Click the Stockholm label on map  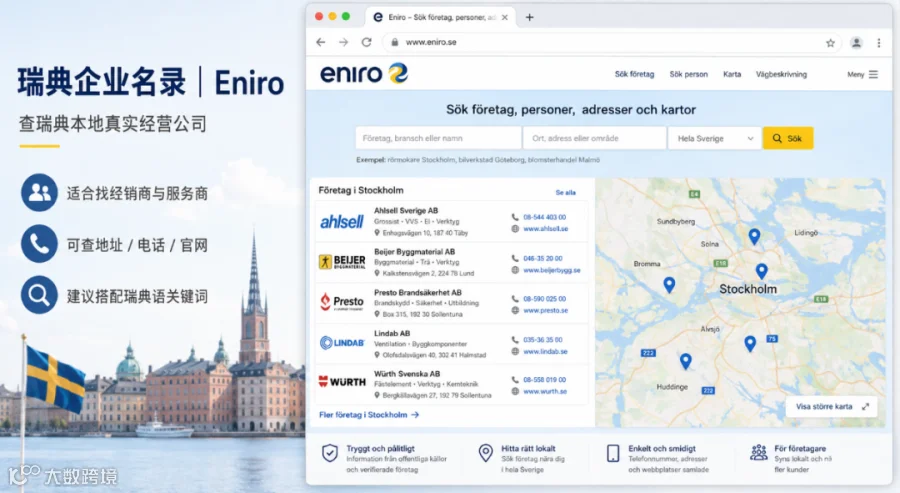pyautogui.click(x=748, y=289)
